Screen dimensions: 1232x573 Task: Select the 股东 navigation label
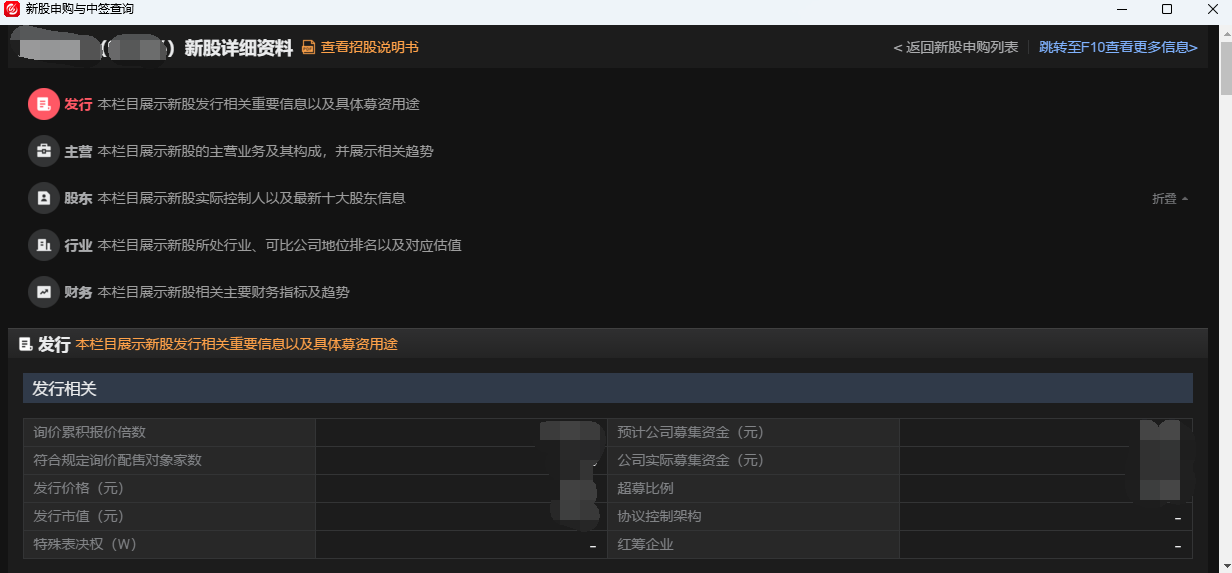[78, 198]
